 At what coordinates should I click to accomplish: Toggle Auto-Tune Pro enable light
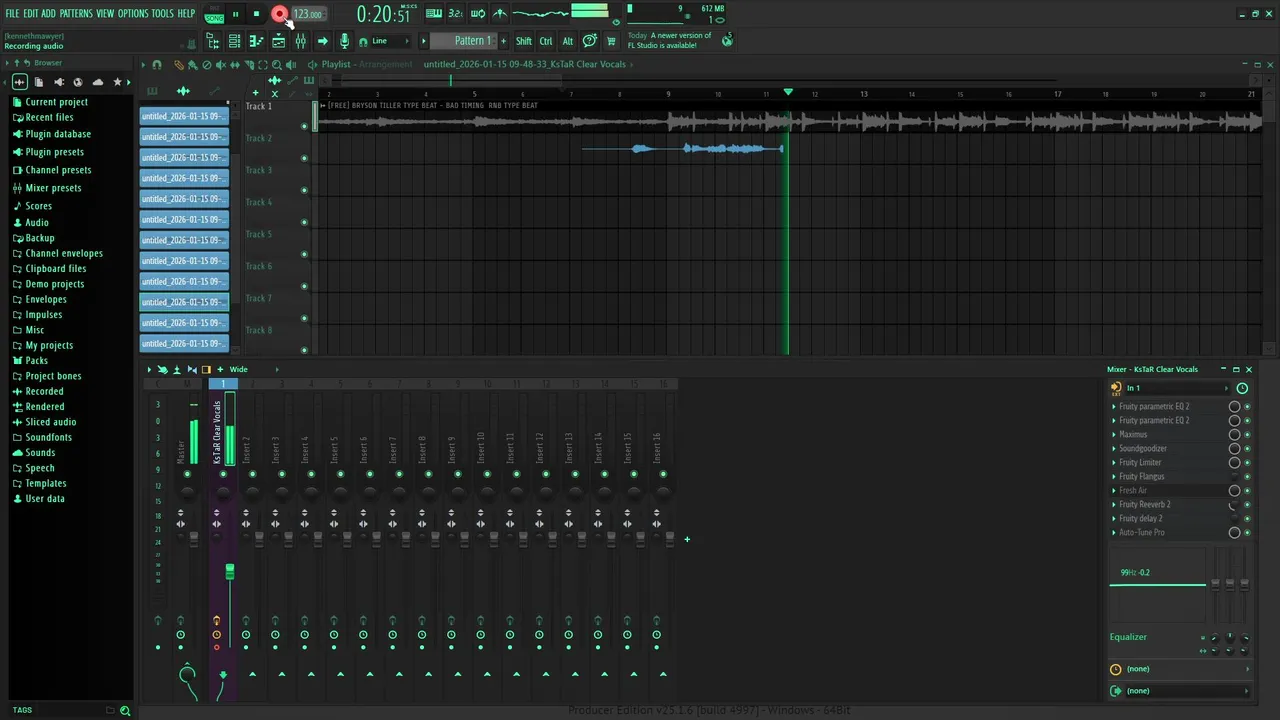(x=1247, y=533)
